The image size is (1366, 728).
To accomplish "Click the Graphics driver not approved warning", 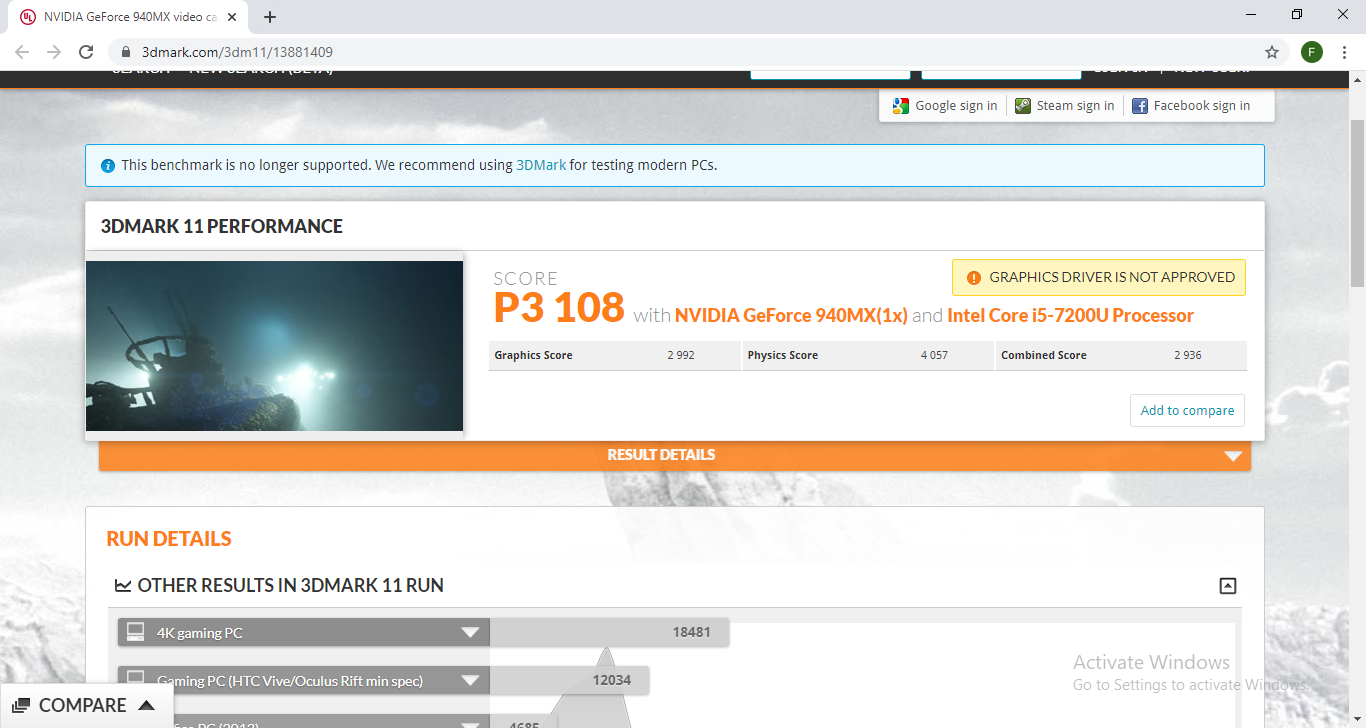I will click(x=1099, y=278).
